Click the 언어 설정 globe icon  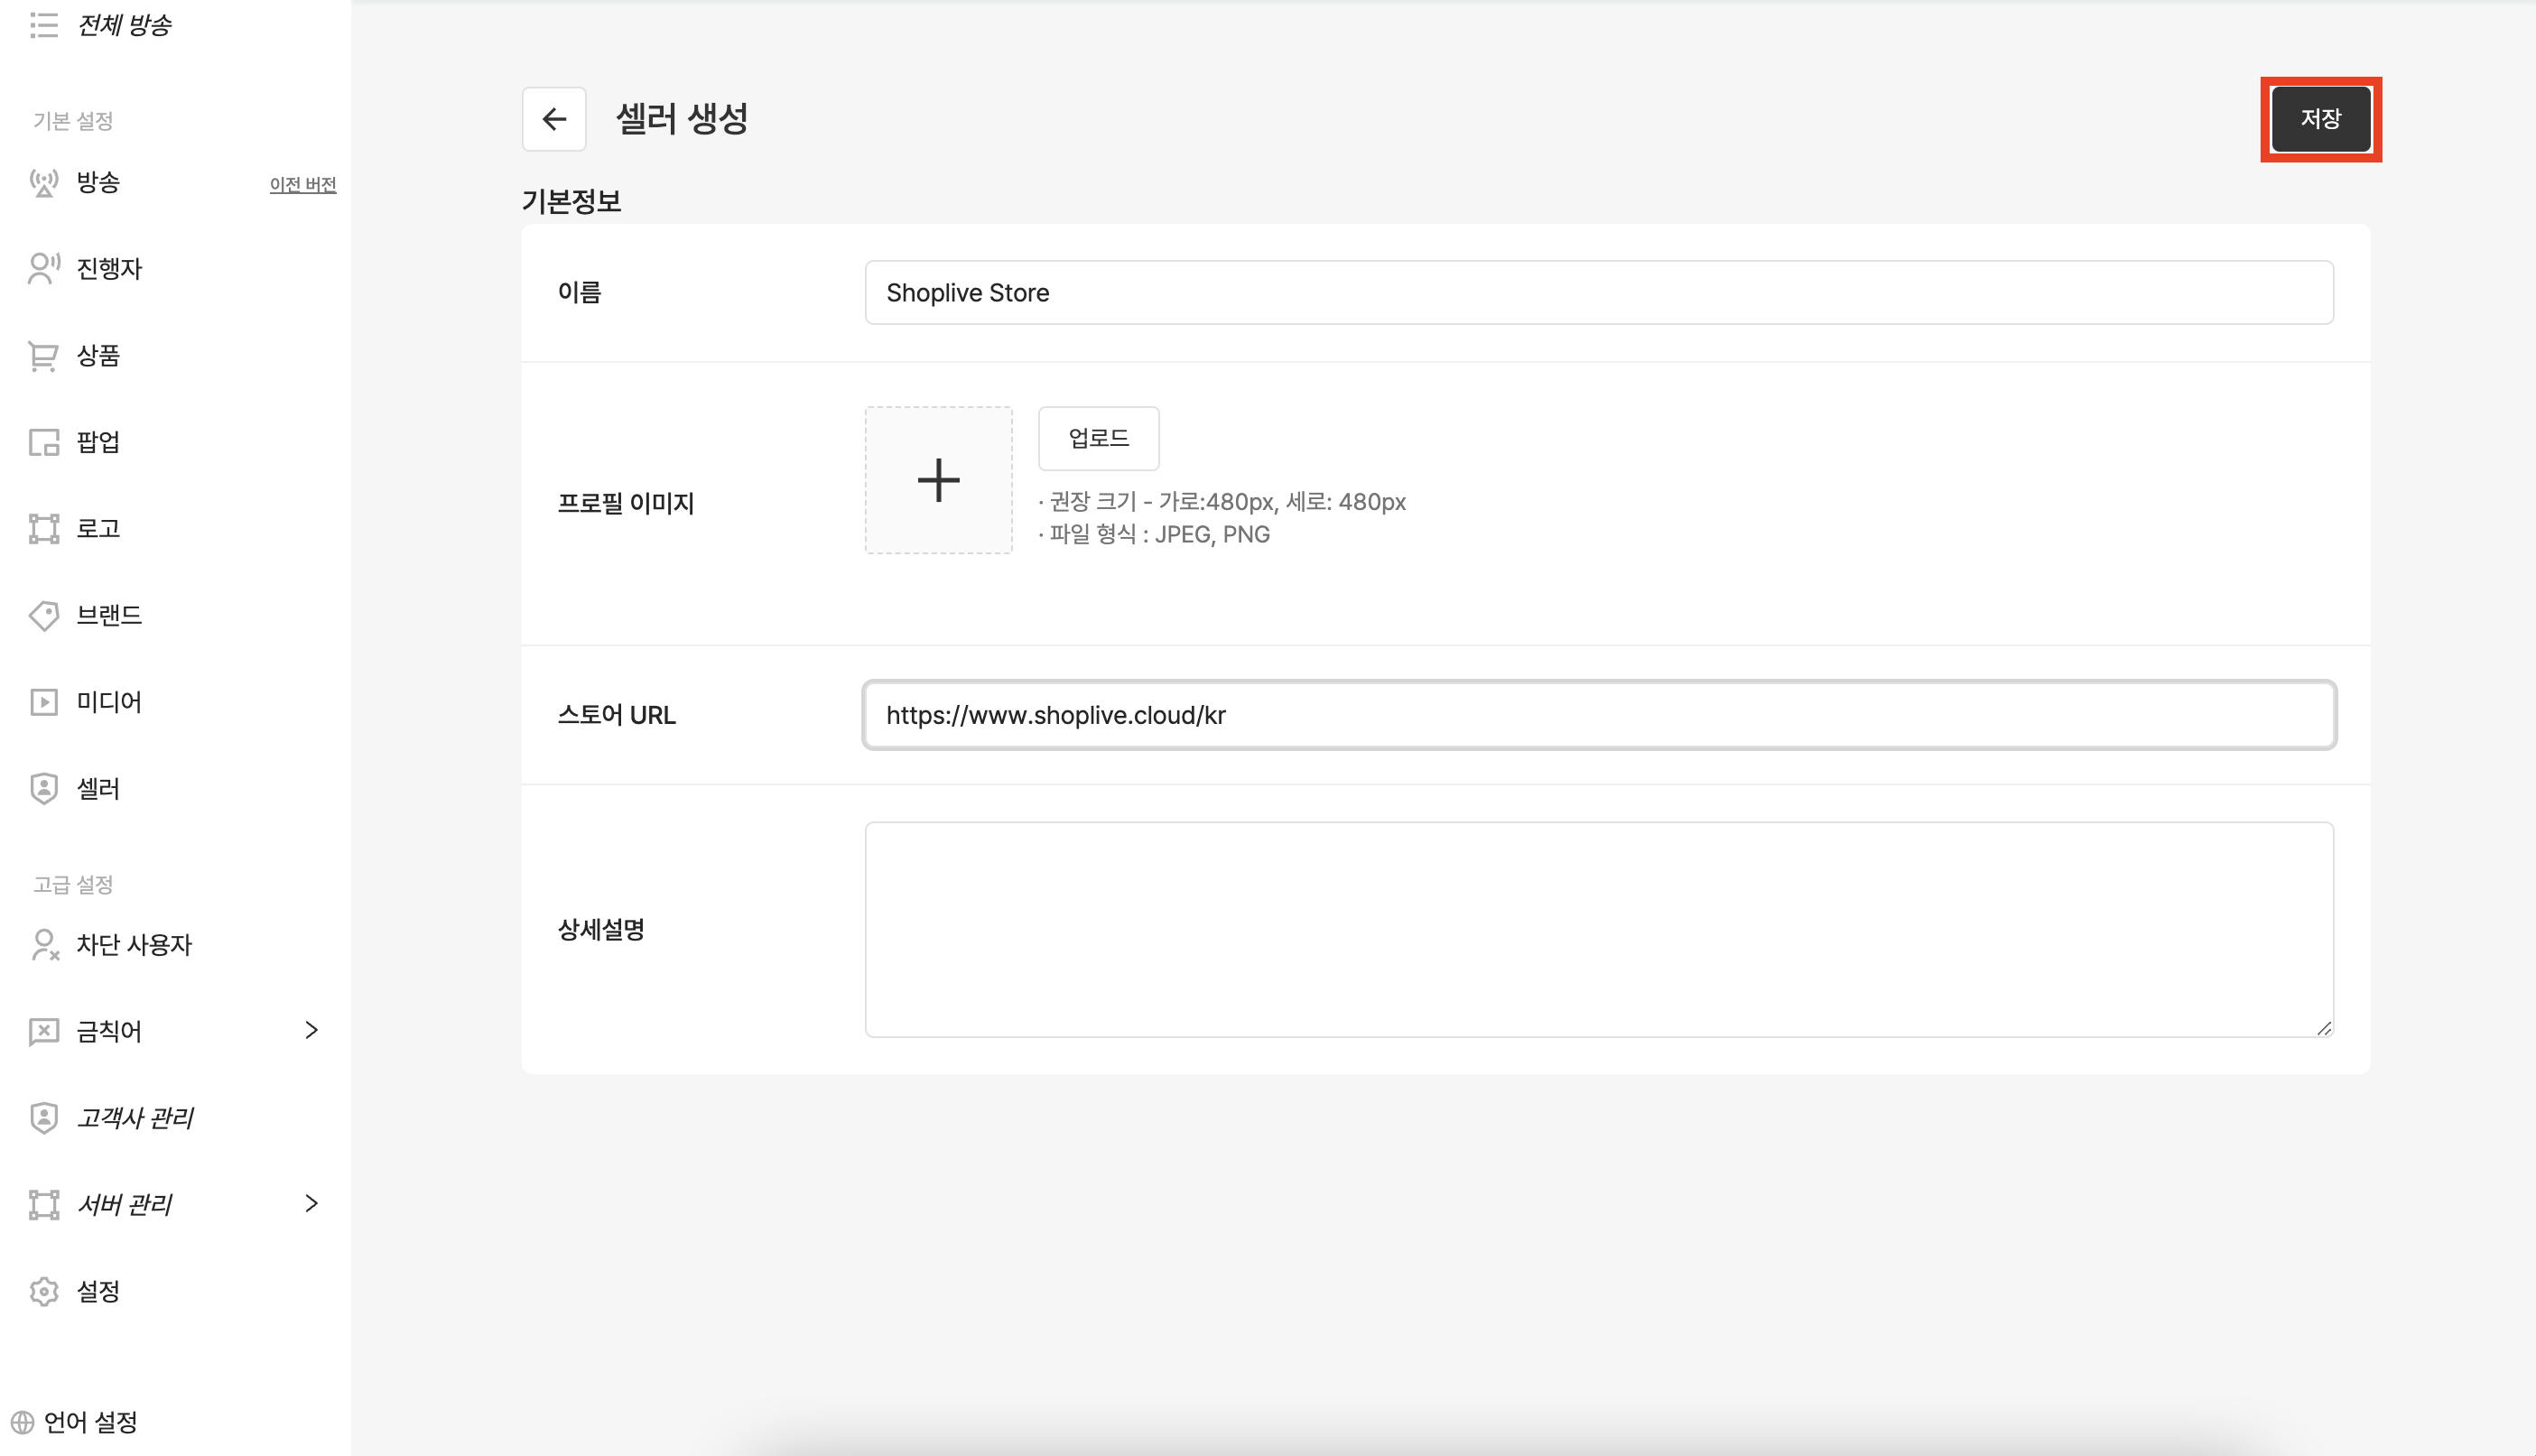tap(22, 1422)
